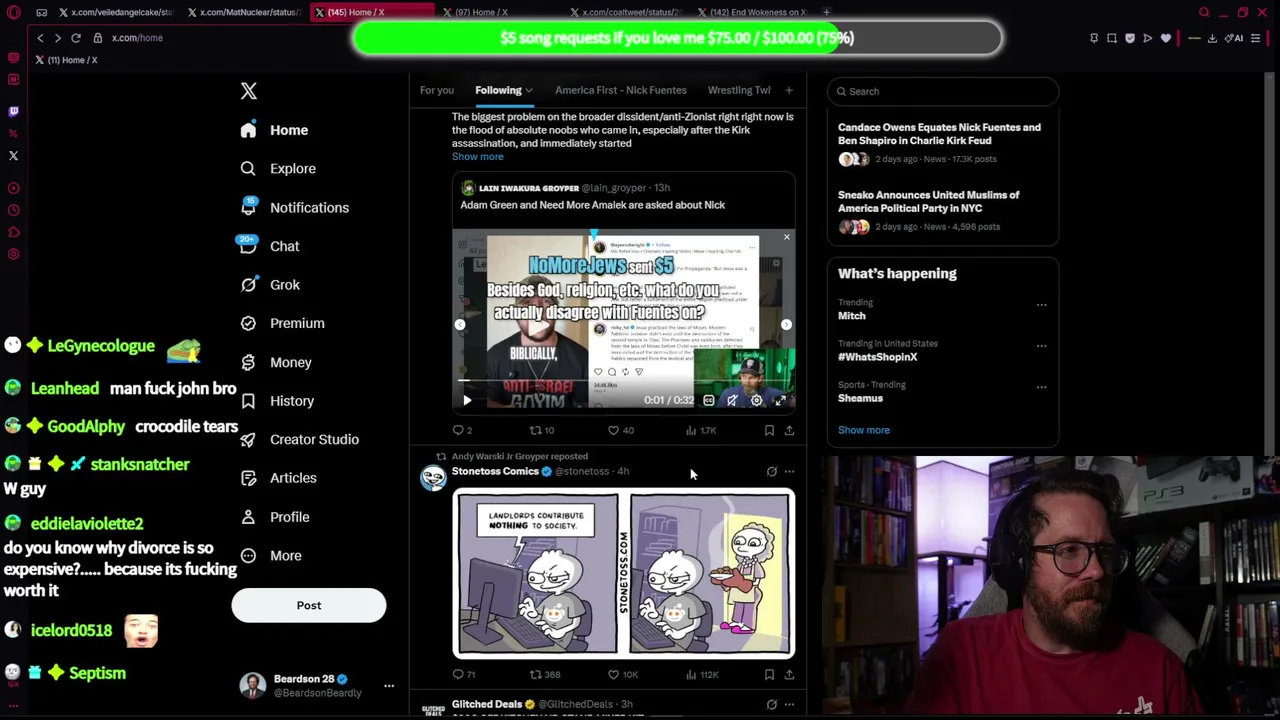The height and width of the screenshot is (720, 1280).
Task: Open Creator Studio from the sidebar
Action: click(x=299, y=439)
